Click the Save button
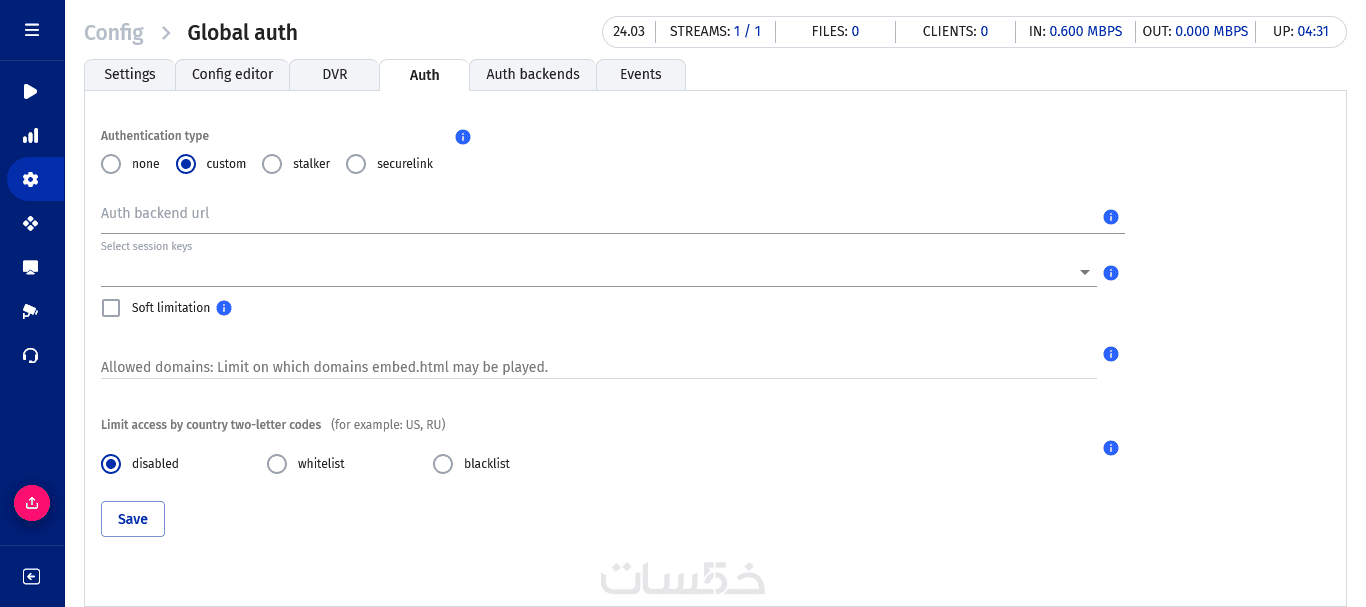The image size is (1366, 607). click(133, 519)
